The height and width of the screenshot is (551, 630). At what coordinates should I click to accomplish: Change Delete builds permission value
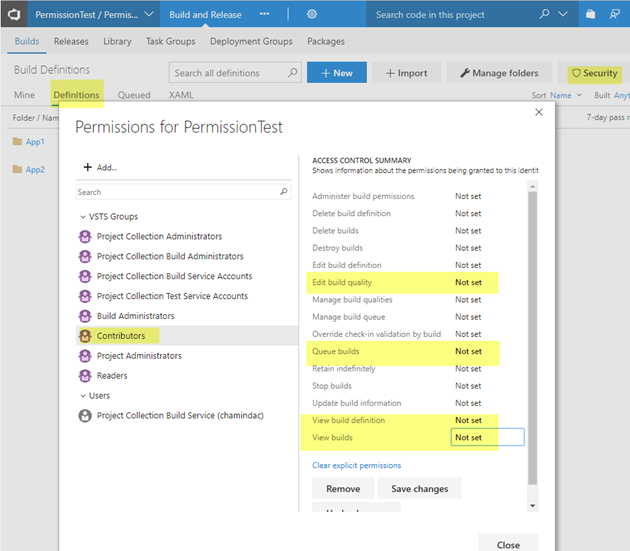coord(468,231)
